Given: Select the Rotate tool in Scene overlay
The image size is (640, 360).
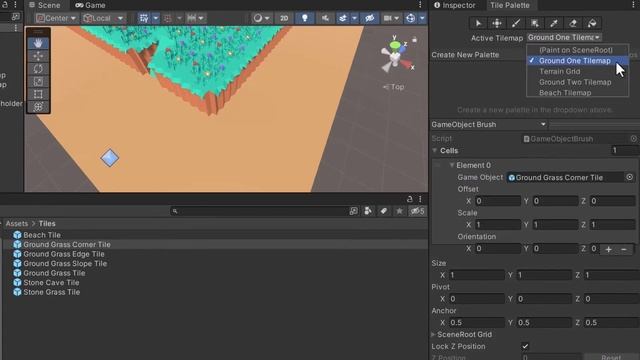Looking at the screenshot, I should click(38, 69).
